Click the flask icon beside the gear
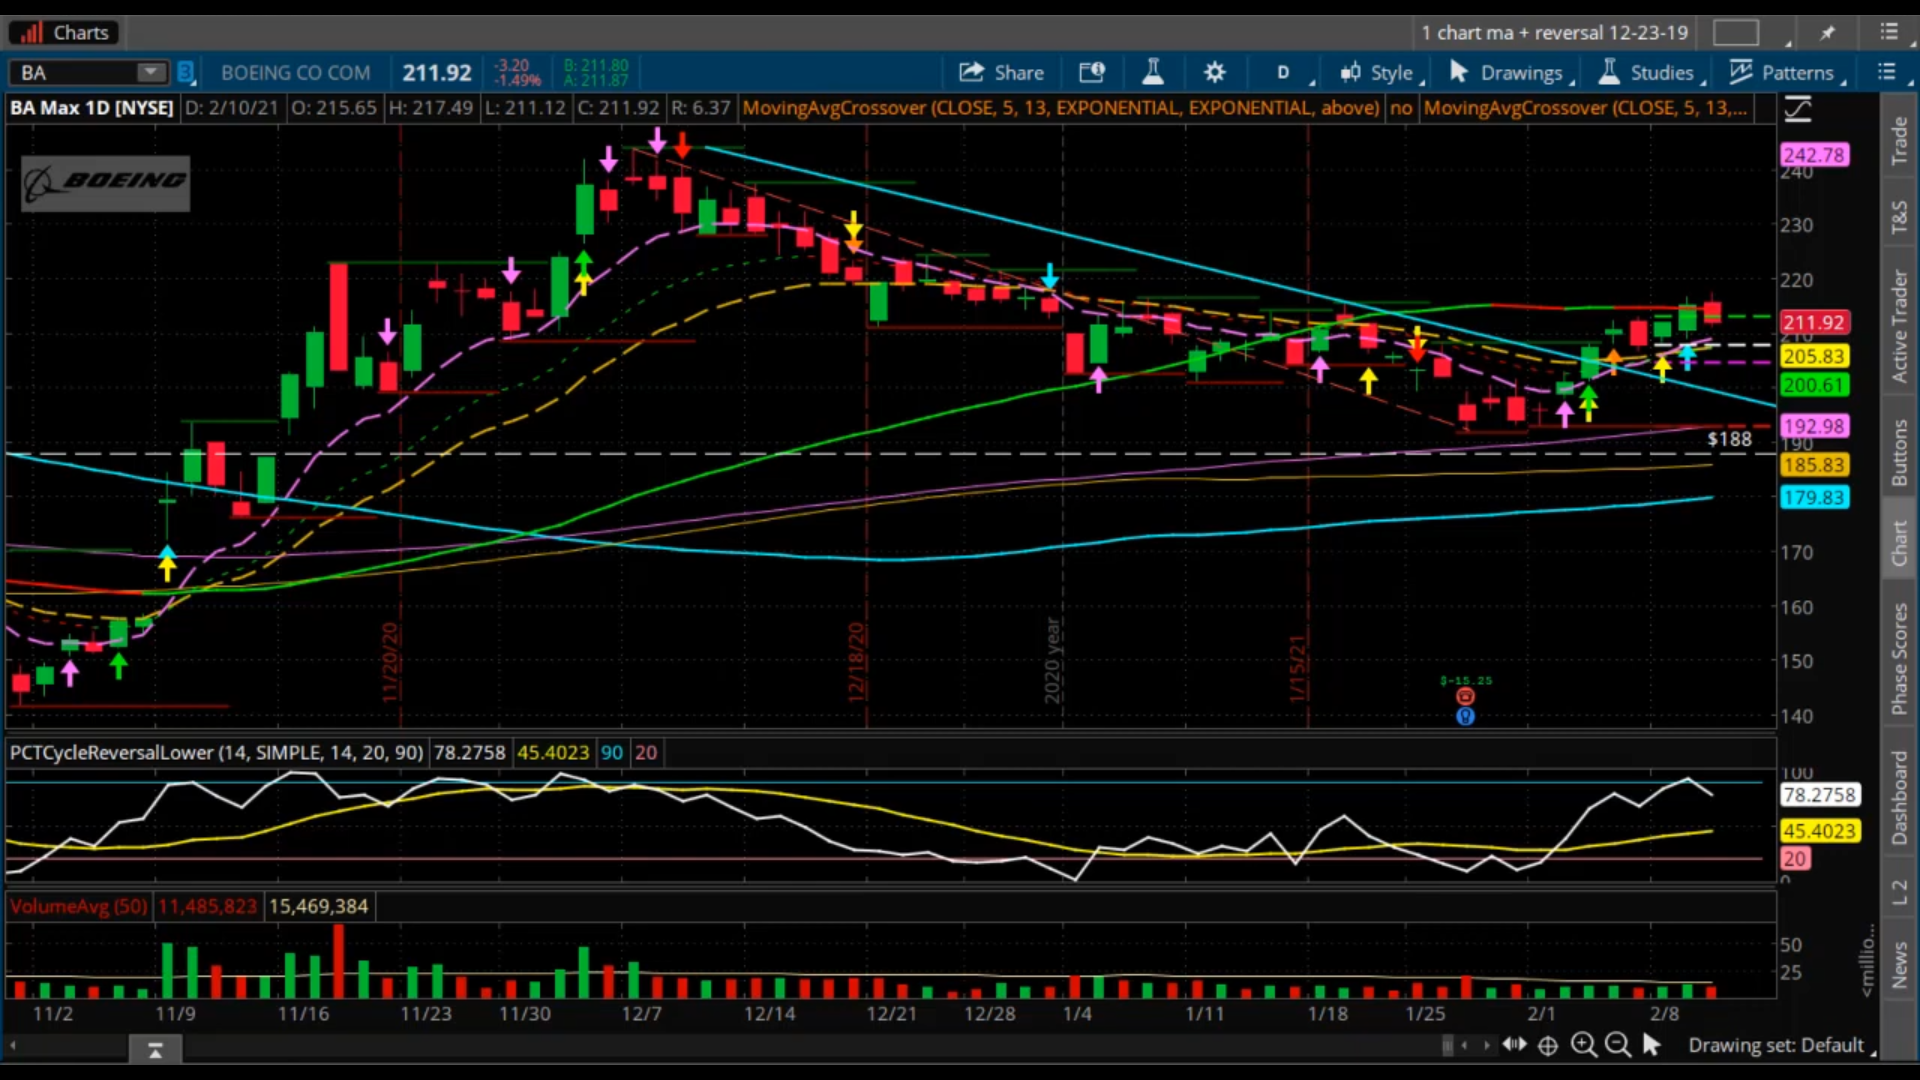 (x=1152, y=72)
